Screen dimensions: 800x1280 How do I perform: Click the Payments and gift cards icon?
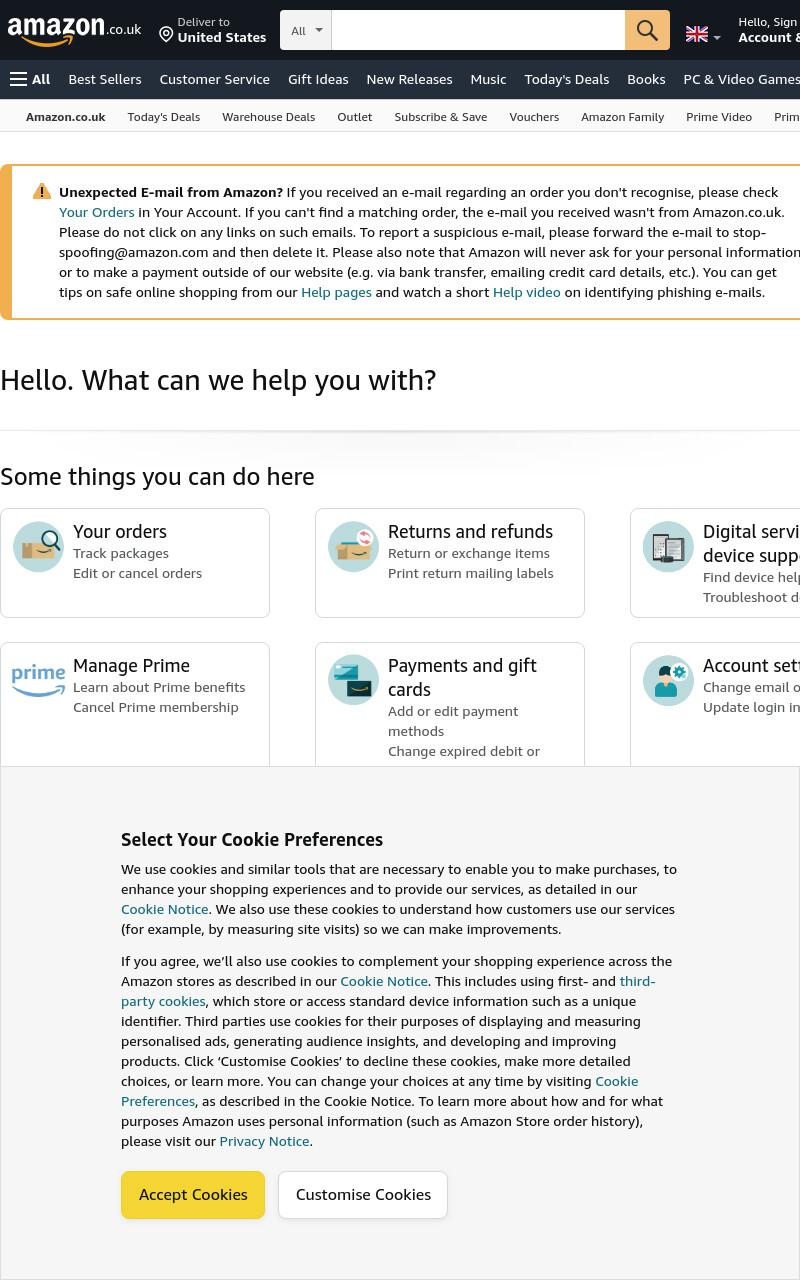point(353,680)
